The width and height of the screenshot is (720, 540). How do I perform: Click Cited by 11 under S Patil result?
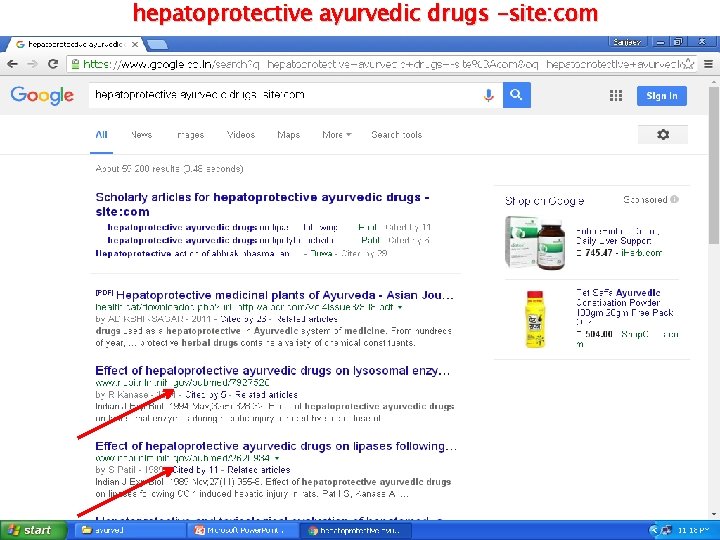tap(195, 470)
